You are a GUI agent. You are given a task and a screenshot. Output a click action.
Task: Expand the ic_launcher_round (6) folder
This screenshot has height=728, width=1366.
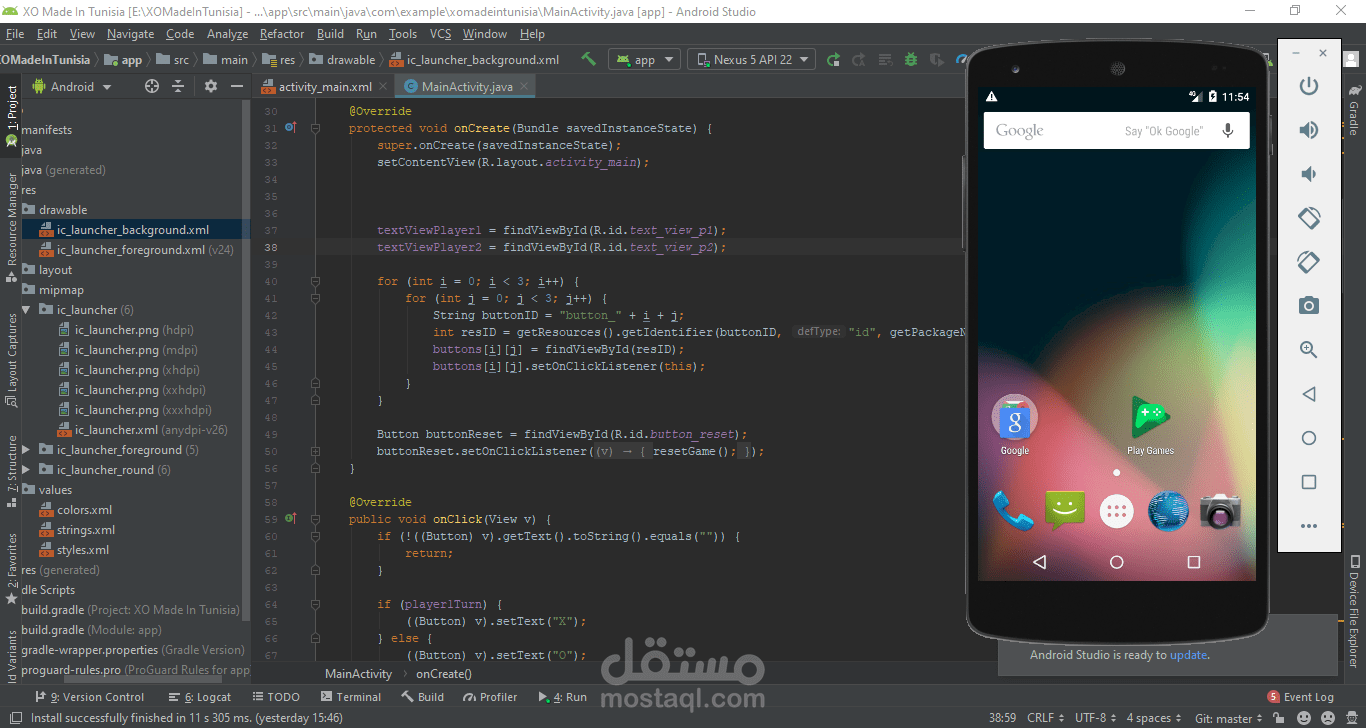click(x=27, y=470)
